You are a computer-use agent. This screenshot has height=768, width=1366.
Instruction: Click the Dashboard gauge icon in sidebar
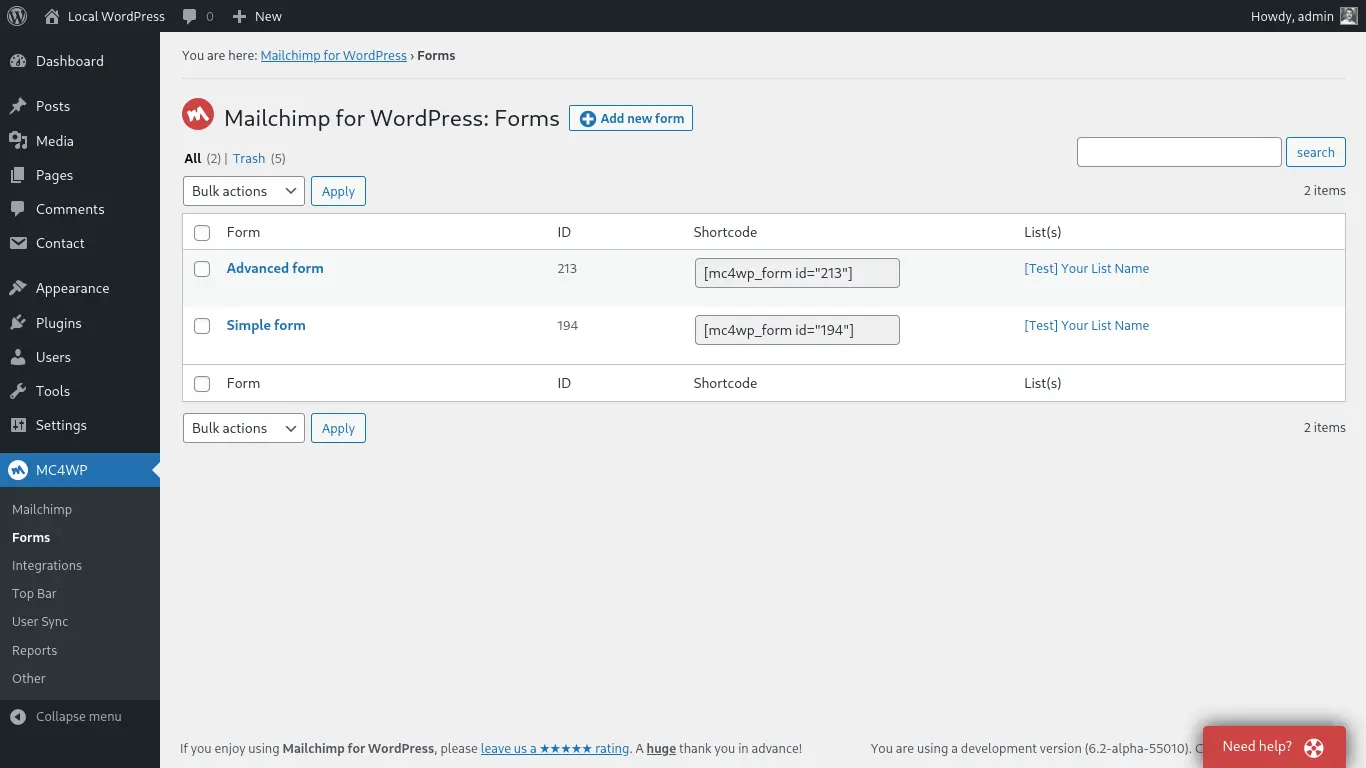coord(18,61)
